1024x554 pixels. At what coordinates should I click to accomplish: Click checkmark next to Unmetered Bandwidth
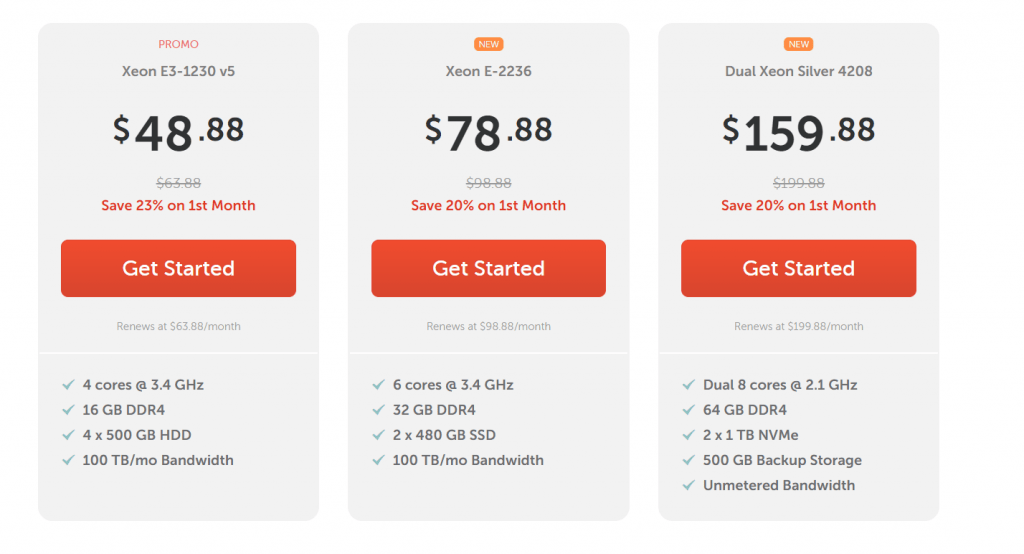pos(688,485)
